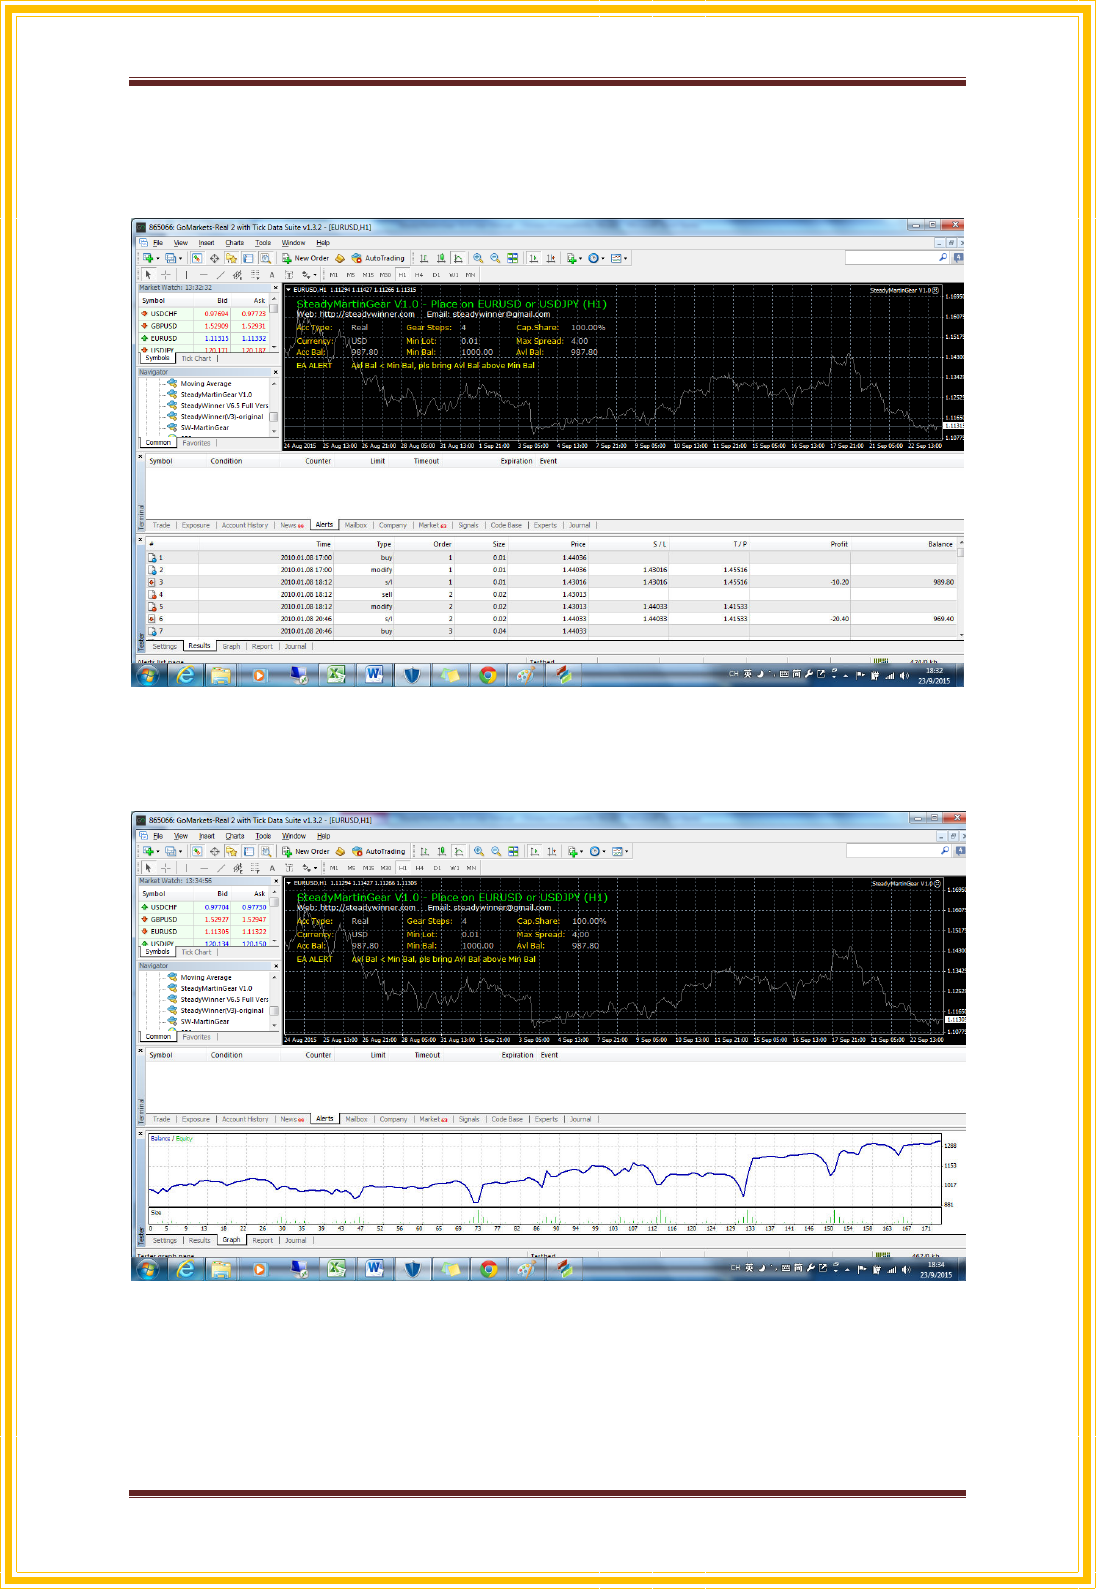Screen dimensions: 1096x1589
Task: Select USDCHF row in the Balance-graph window Market Watch
Action: point(203,908)
